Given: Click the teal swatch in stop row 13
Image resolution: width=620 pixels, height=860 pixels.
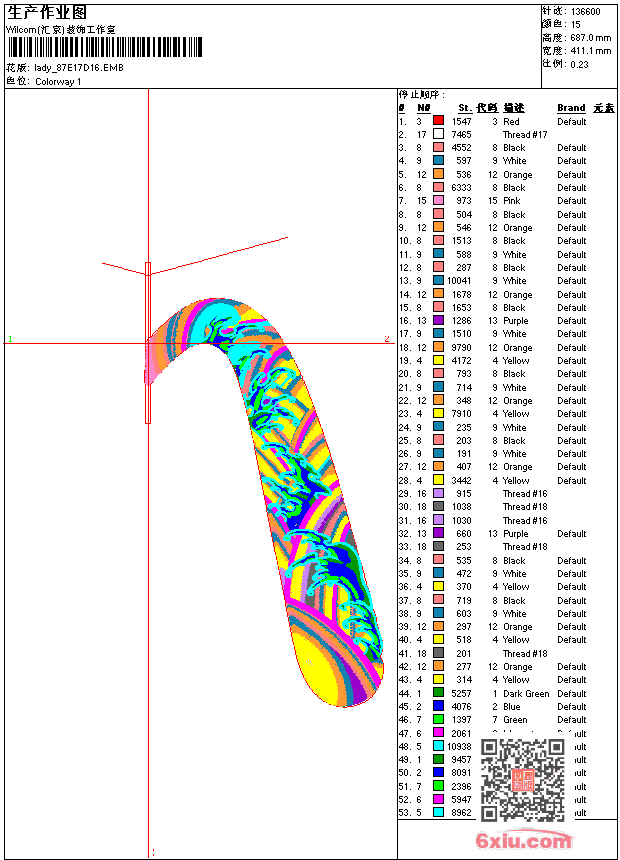Looking at the screenshot, I should 438,280.
